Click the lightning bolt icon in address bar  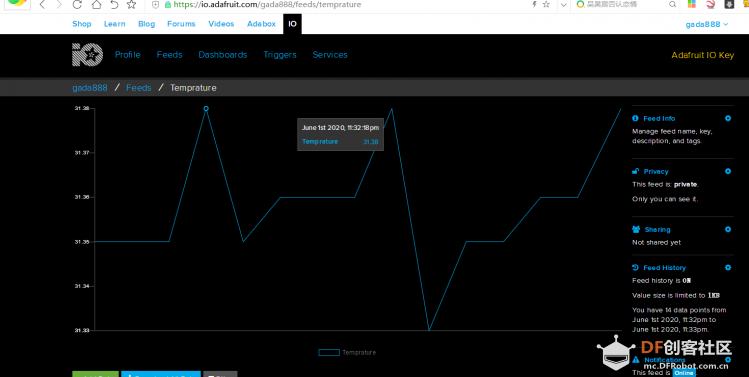tap(535, 4)
